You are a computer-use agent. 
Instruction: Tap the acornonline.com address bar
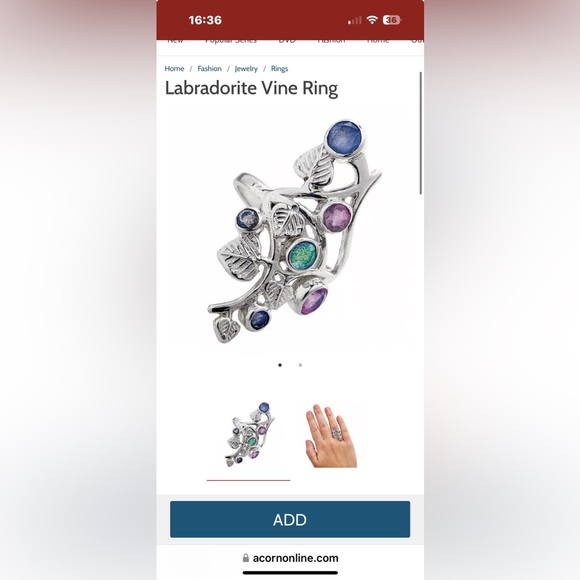(x=290, y=558)
